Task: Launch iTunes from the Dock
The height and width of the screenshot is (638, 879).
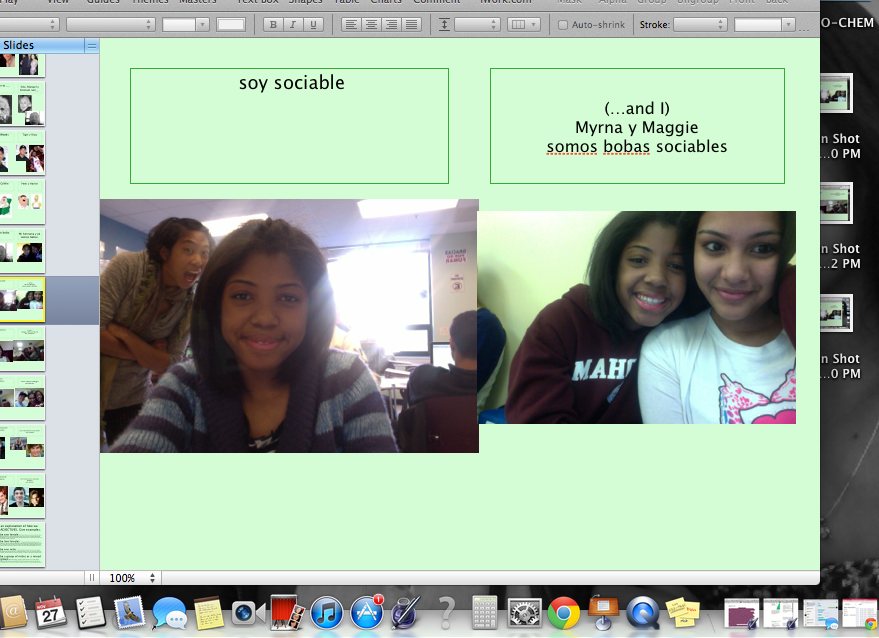Action: tap(327, 611)
